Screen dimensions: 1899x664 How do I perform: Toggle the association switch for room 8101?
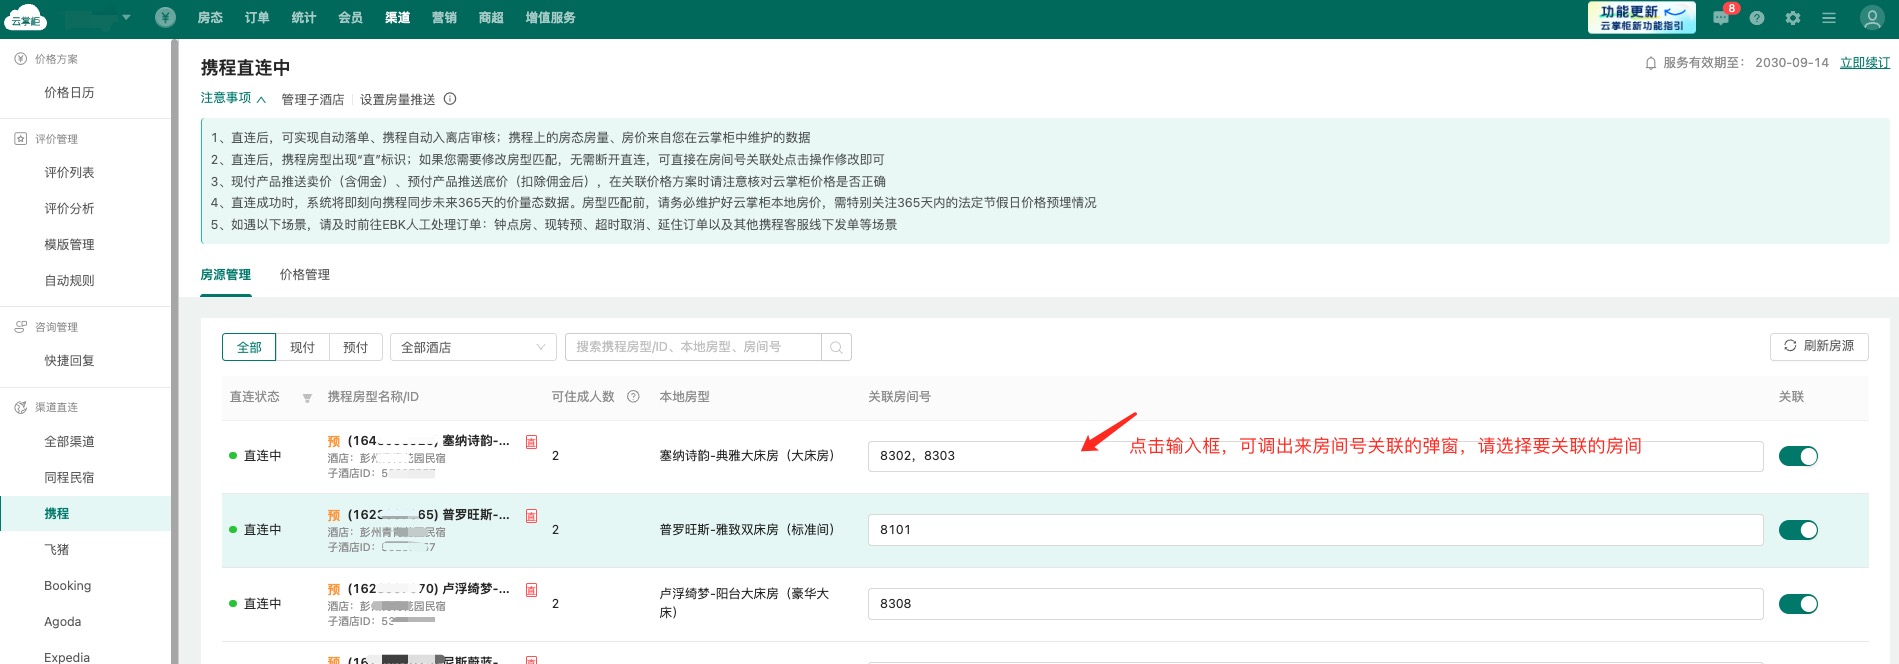(x=1798, y=530)
